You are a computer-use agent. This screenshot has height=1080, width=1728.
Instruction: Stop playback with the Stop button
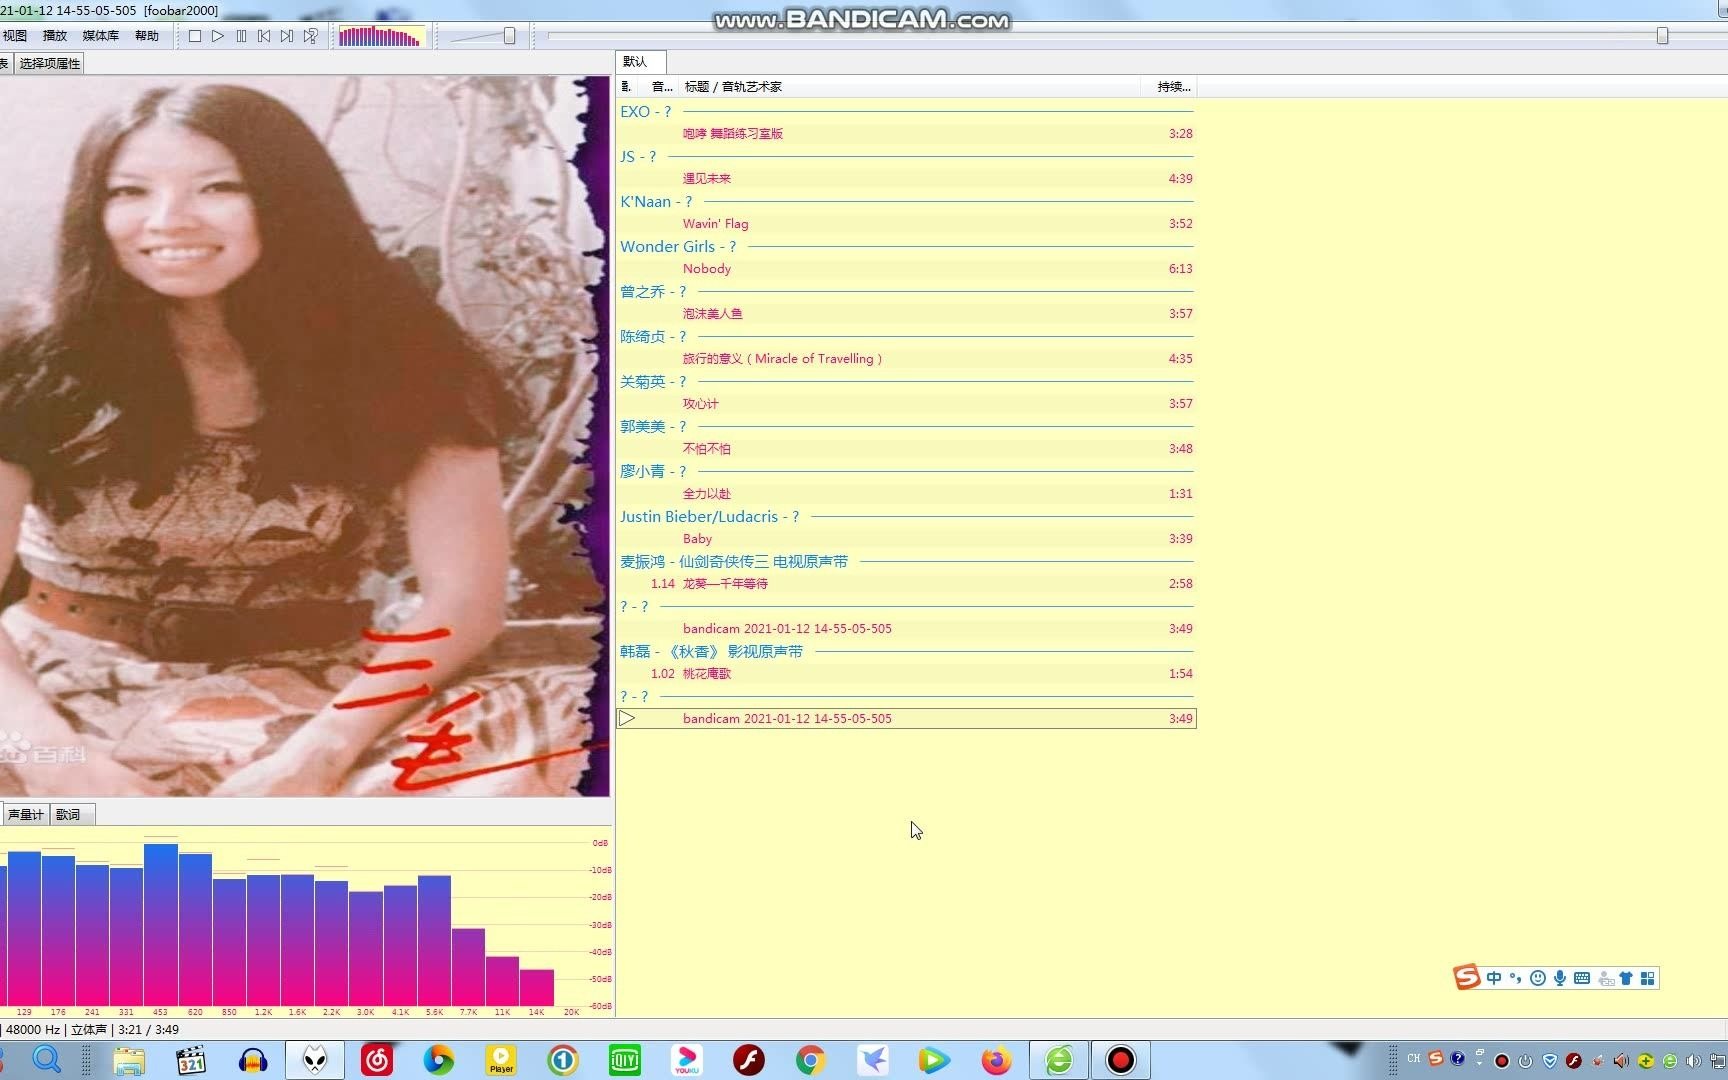pyautogui.click(x=195, y=36)
